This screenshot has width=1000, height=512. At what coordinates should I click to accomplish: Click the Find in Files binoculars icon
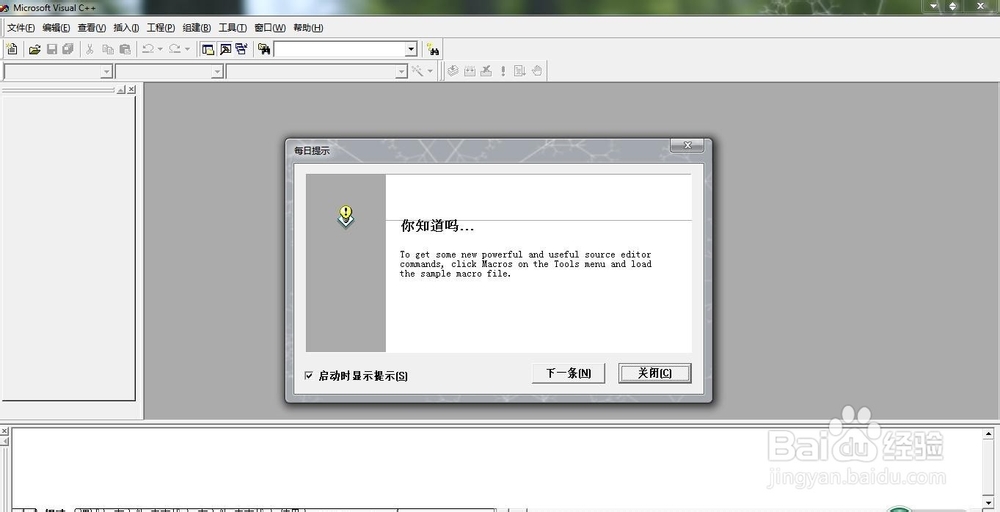point(264,49)
